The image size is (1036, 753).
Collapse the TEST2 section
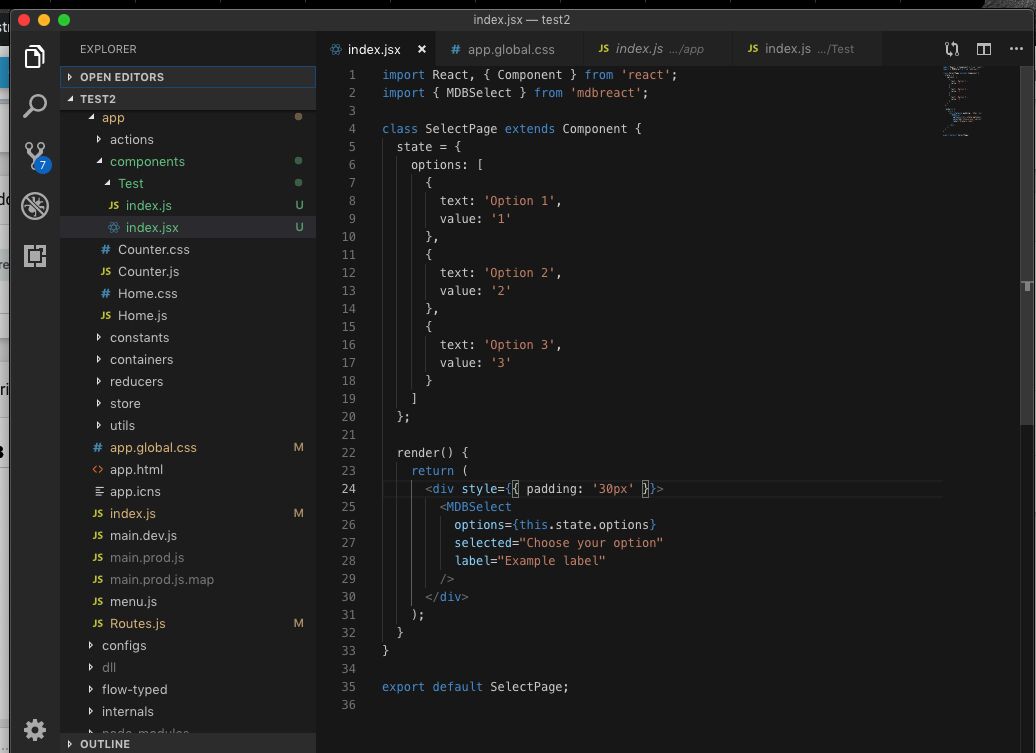[188, 99]
